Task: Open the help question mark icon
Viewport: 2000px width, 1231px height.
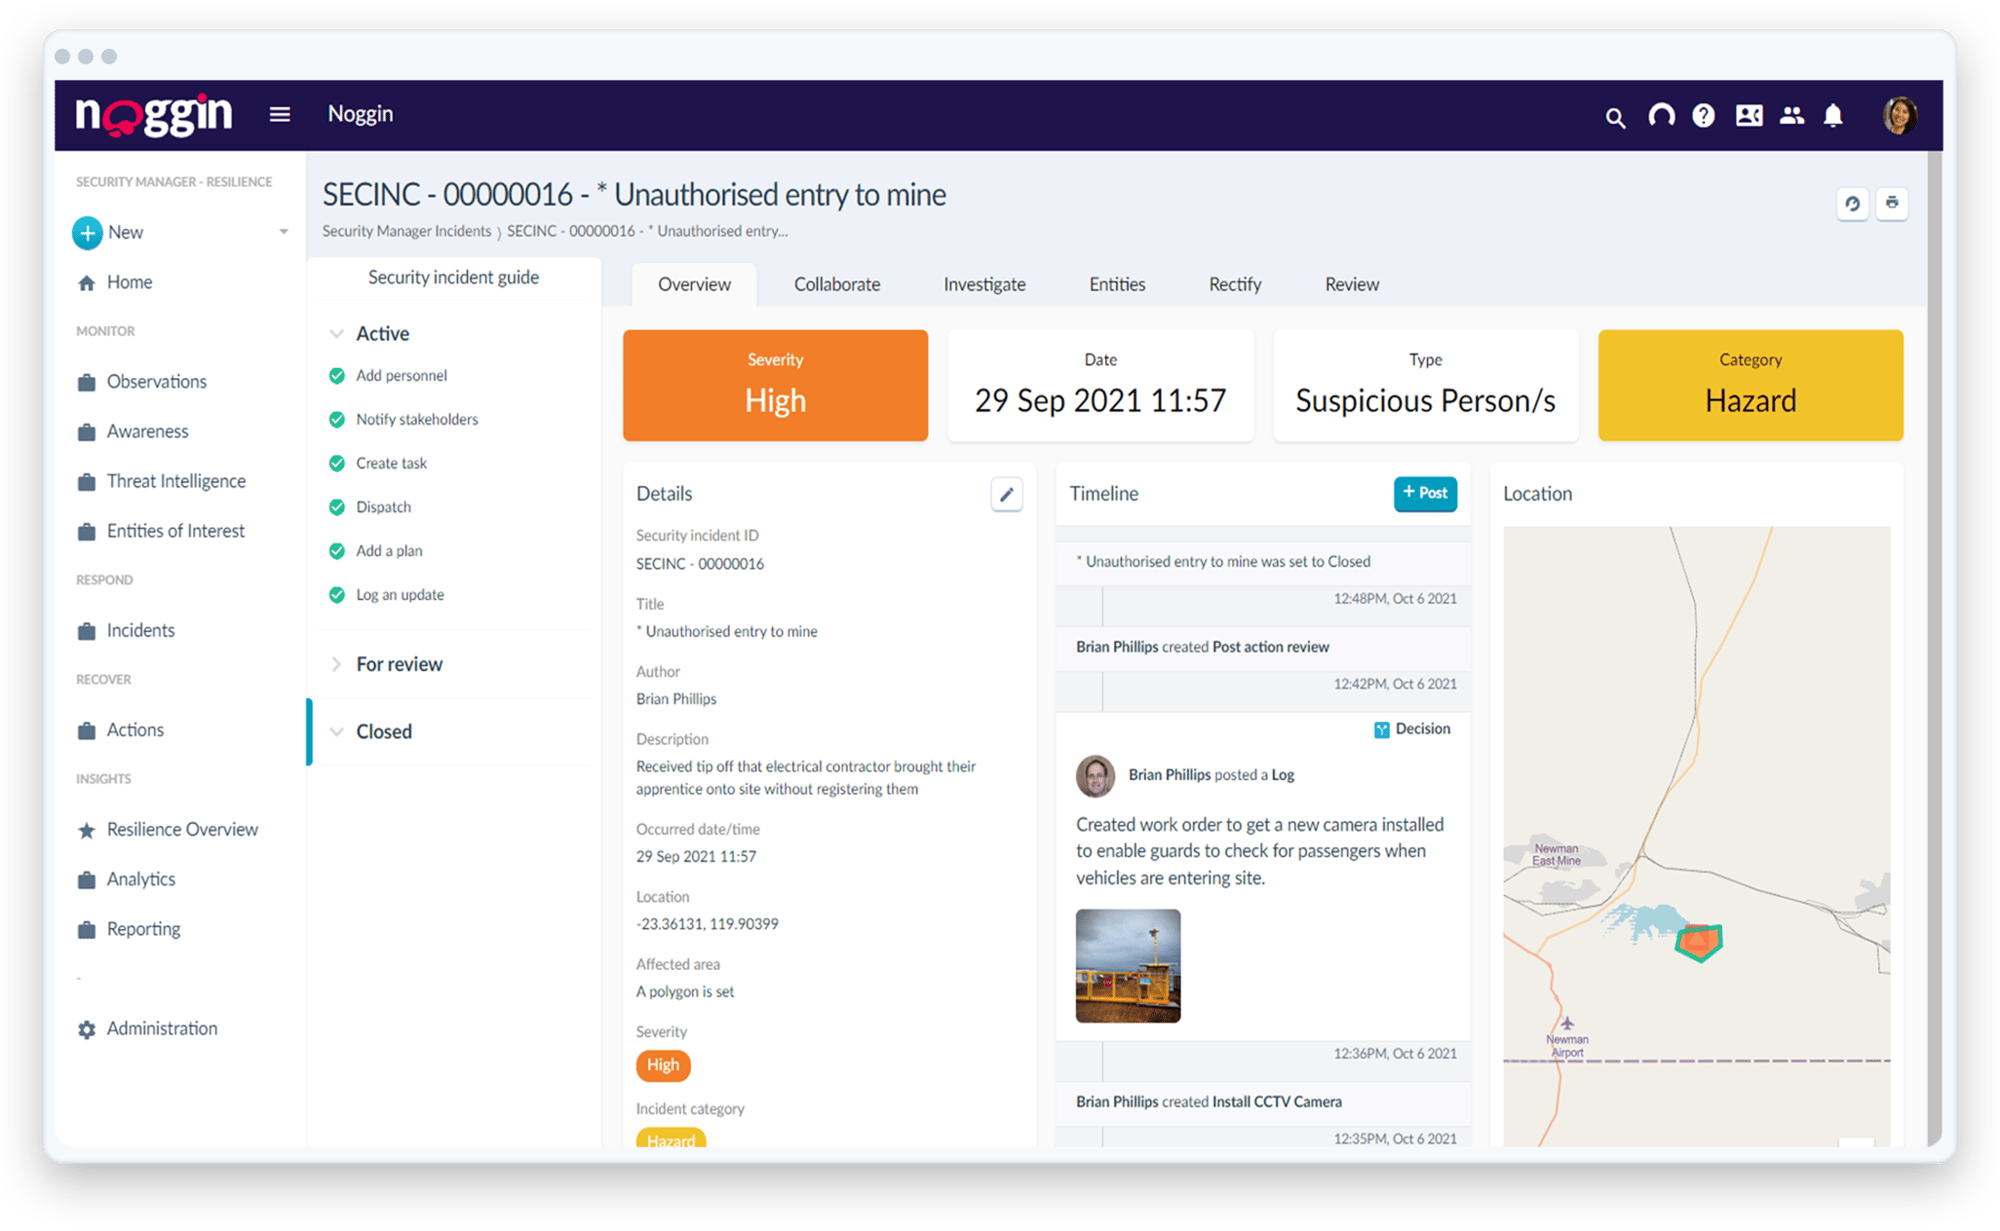Action: point(1703,117)
